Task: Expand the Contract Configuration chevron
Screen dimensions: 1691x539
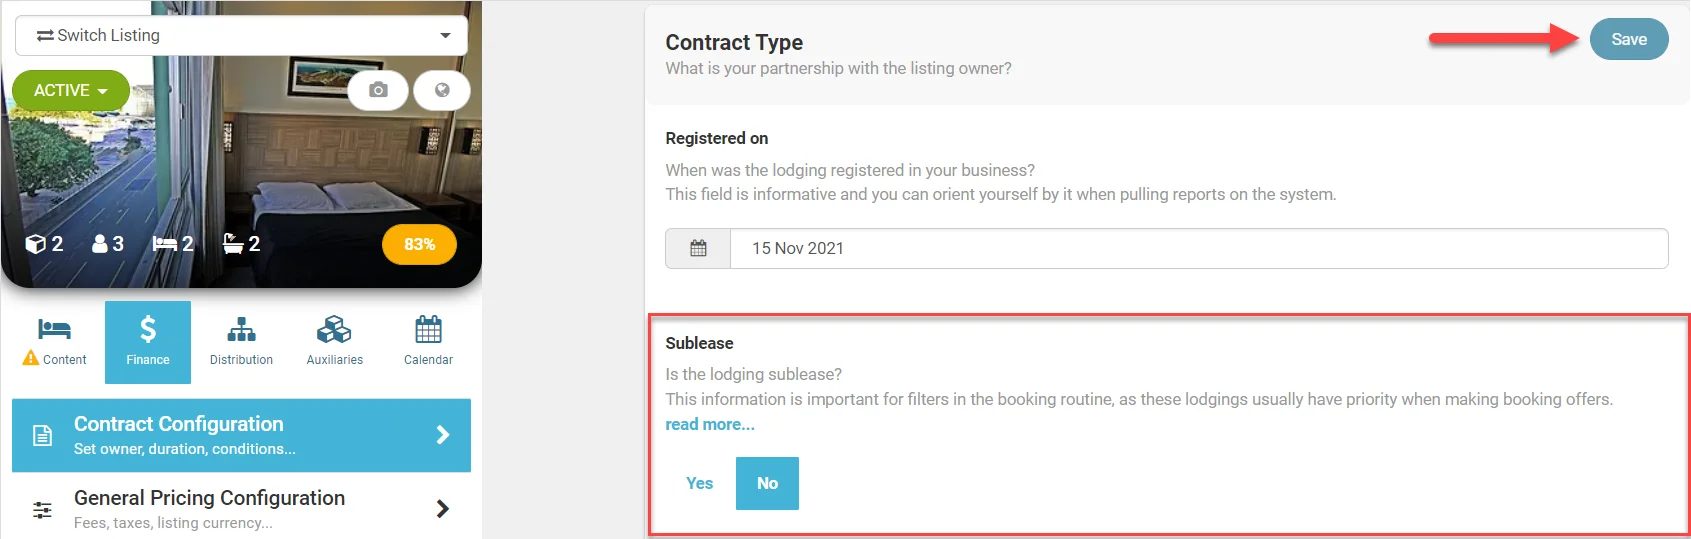Action: [x=443, y=435]
